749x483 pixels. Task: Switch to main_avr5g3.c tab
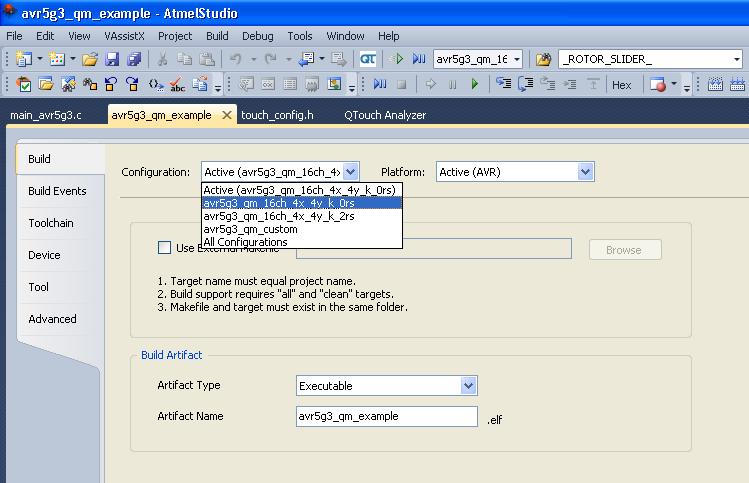click(46, 115)
